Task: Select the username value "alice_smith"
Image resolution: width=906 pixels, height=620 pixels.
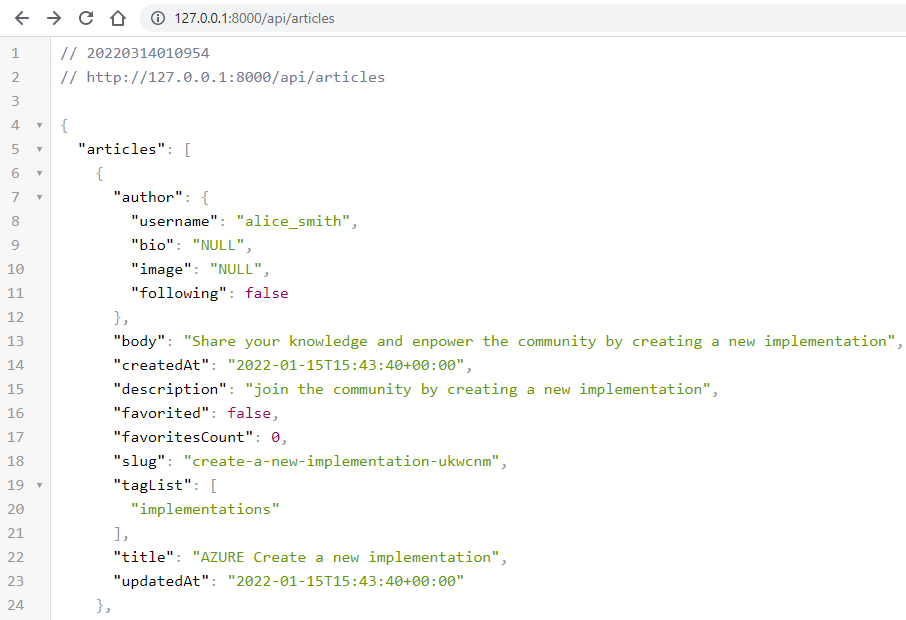Action: [293, 221]
